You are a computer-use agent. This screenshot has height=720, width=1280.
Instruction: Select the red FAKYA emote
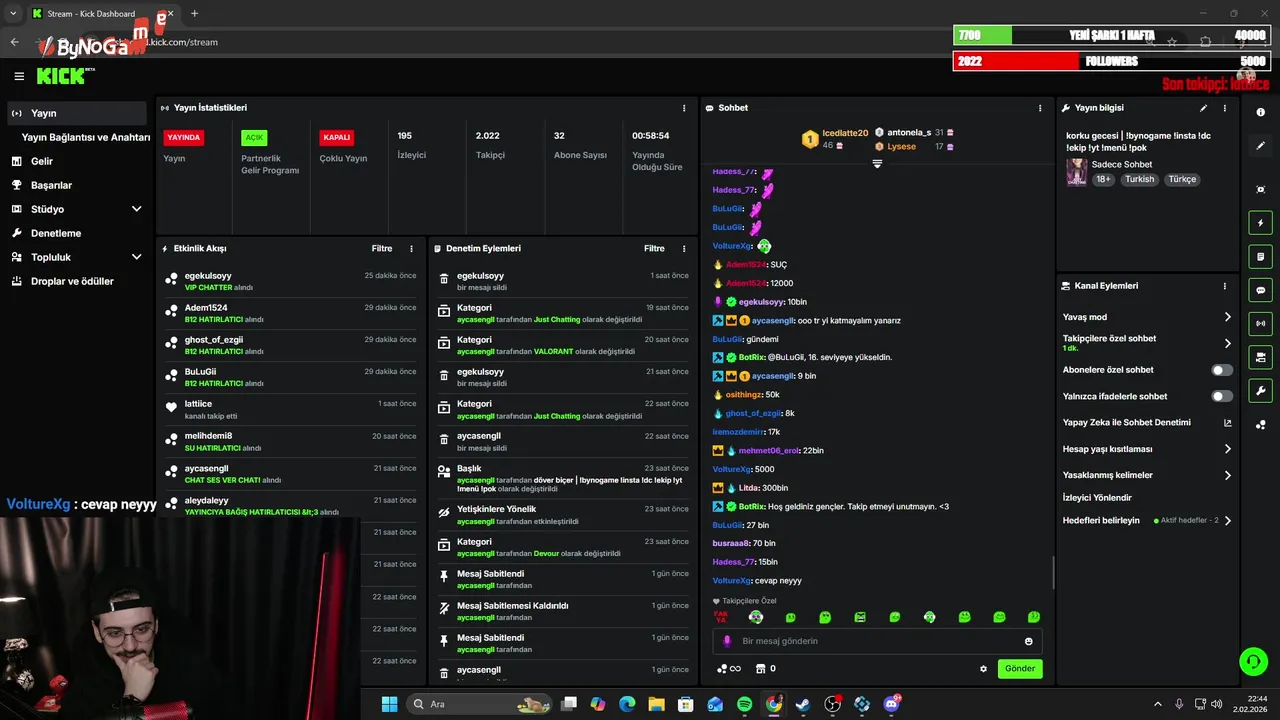tap(720, 617)
